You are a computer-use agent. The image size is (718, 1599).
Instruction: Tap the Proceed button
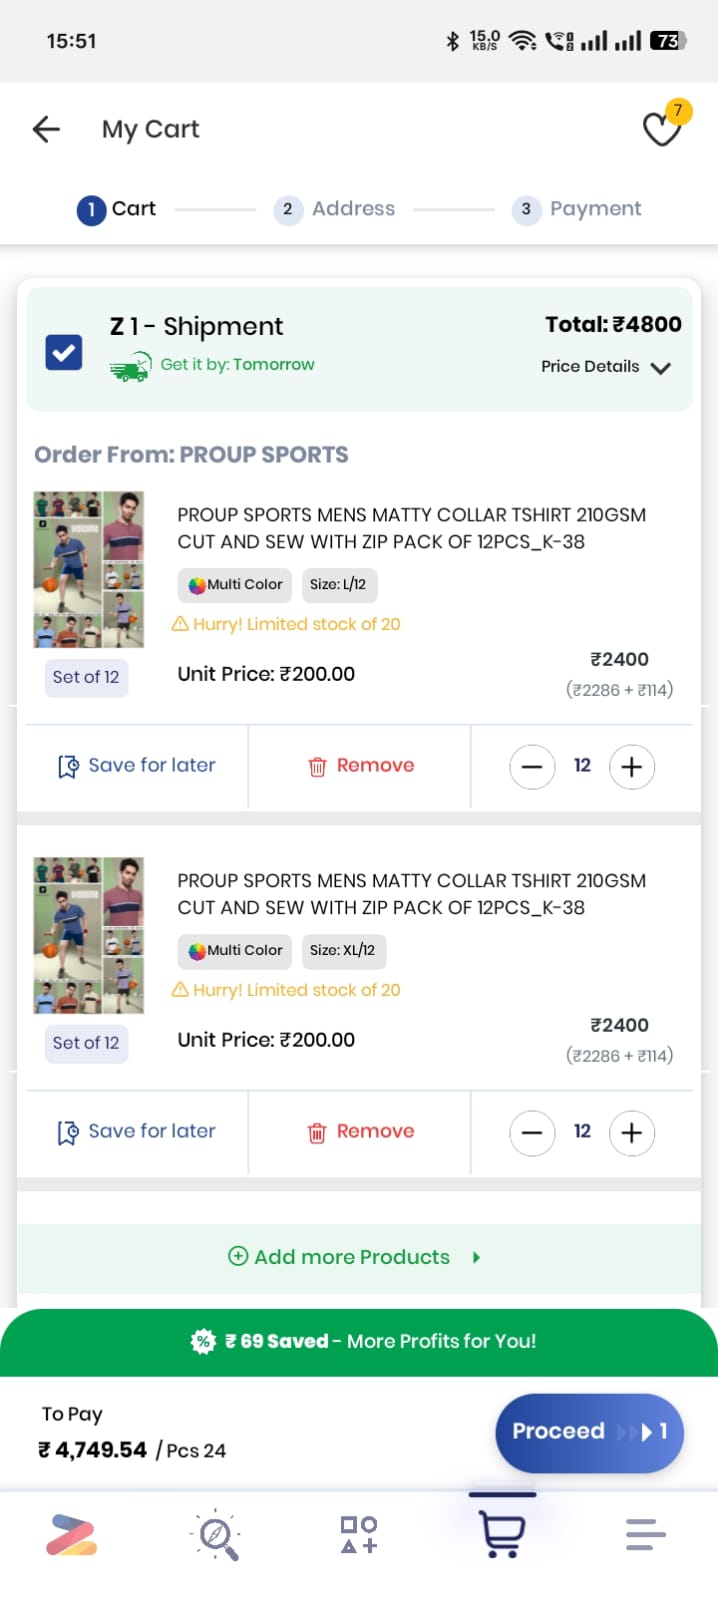(x=588, y=1432)
